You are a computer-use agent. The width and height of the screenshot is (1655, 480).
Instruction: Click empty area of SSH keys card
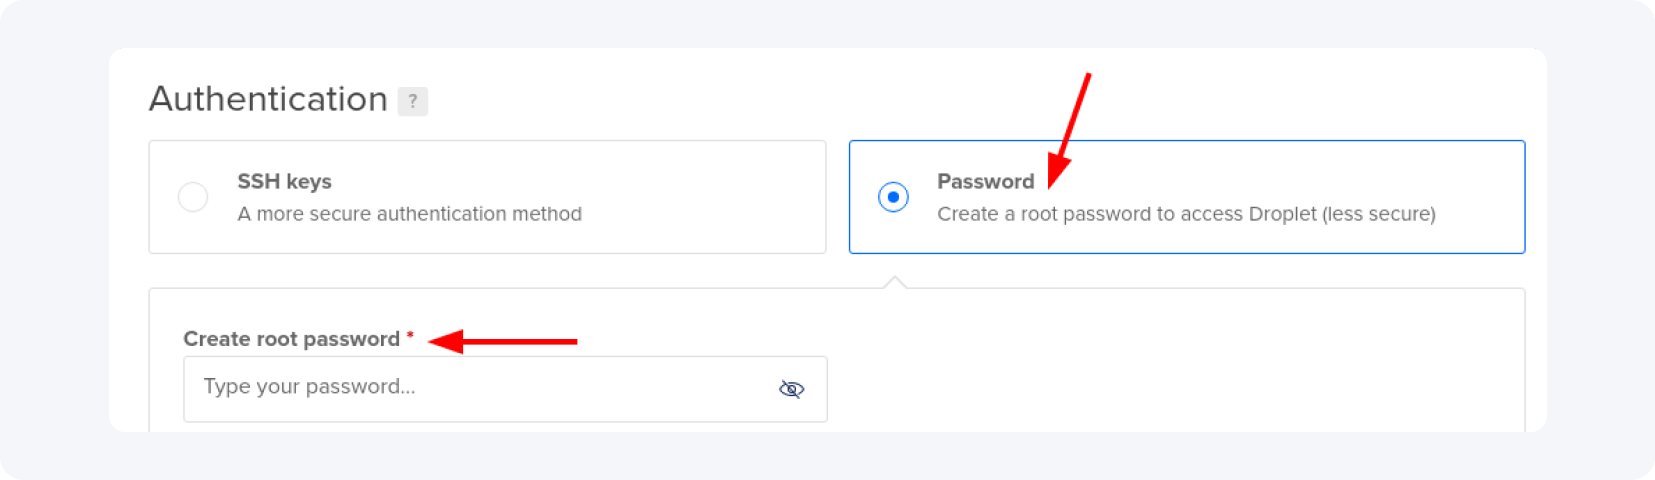point(700,197)
